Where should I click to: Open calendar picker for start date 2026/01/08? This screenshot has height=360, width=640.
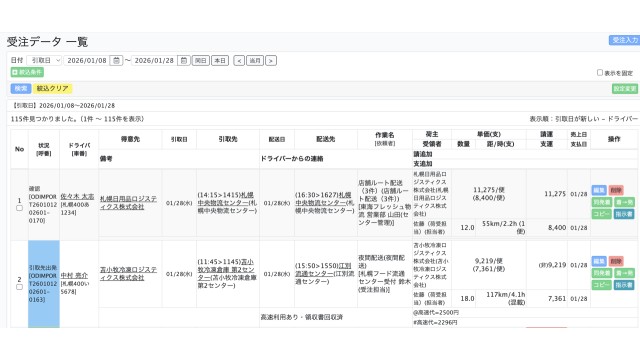coord(116,60)
